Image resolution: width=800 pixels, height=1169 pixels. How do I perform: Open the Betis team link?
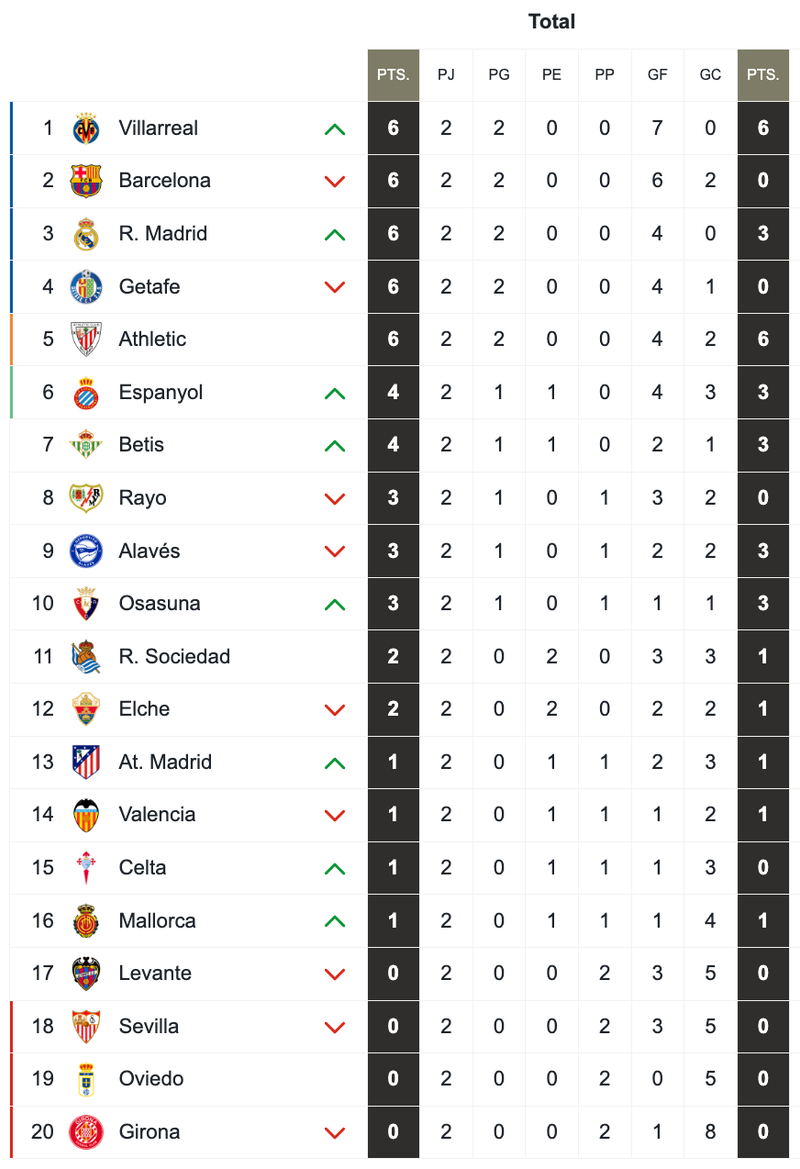pos(141,445)
